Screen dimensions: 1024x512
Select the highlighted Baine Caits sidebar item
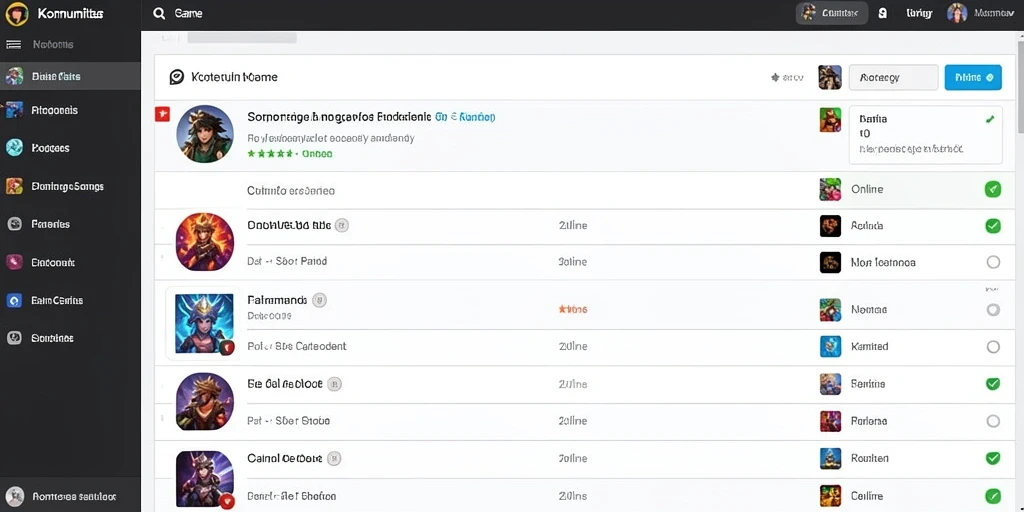pos(71,76)
